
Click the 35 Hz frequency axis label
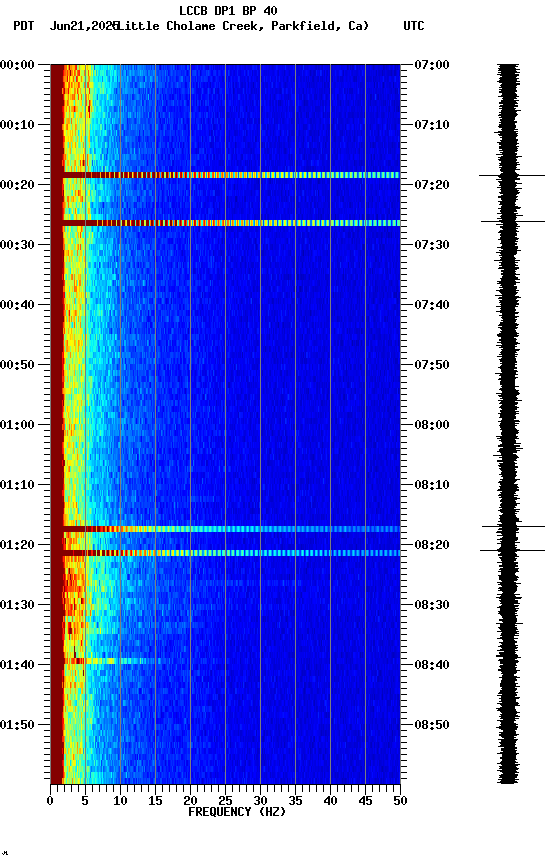tap(295, 801)
